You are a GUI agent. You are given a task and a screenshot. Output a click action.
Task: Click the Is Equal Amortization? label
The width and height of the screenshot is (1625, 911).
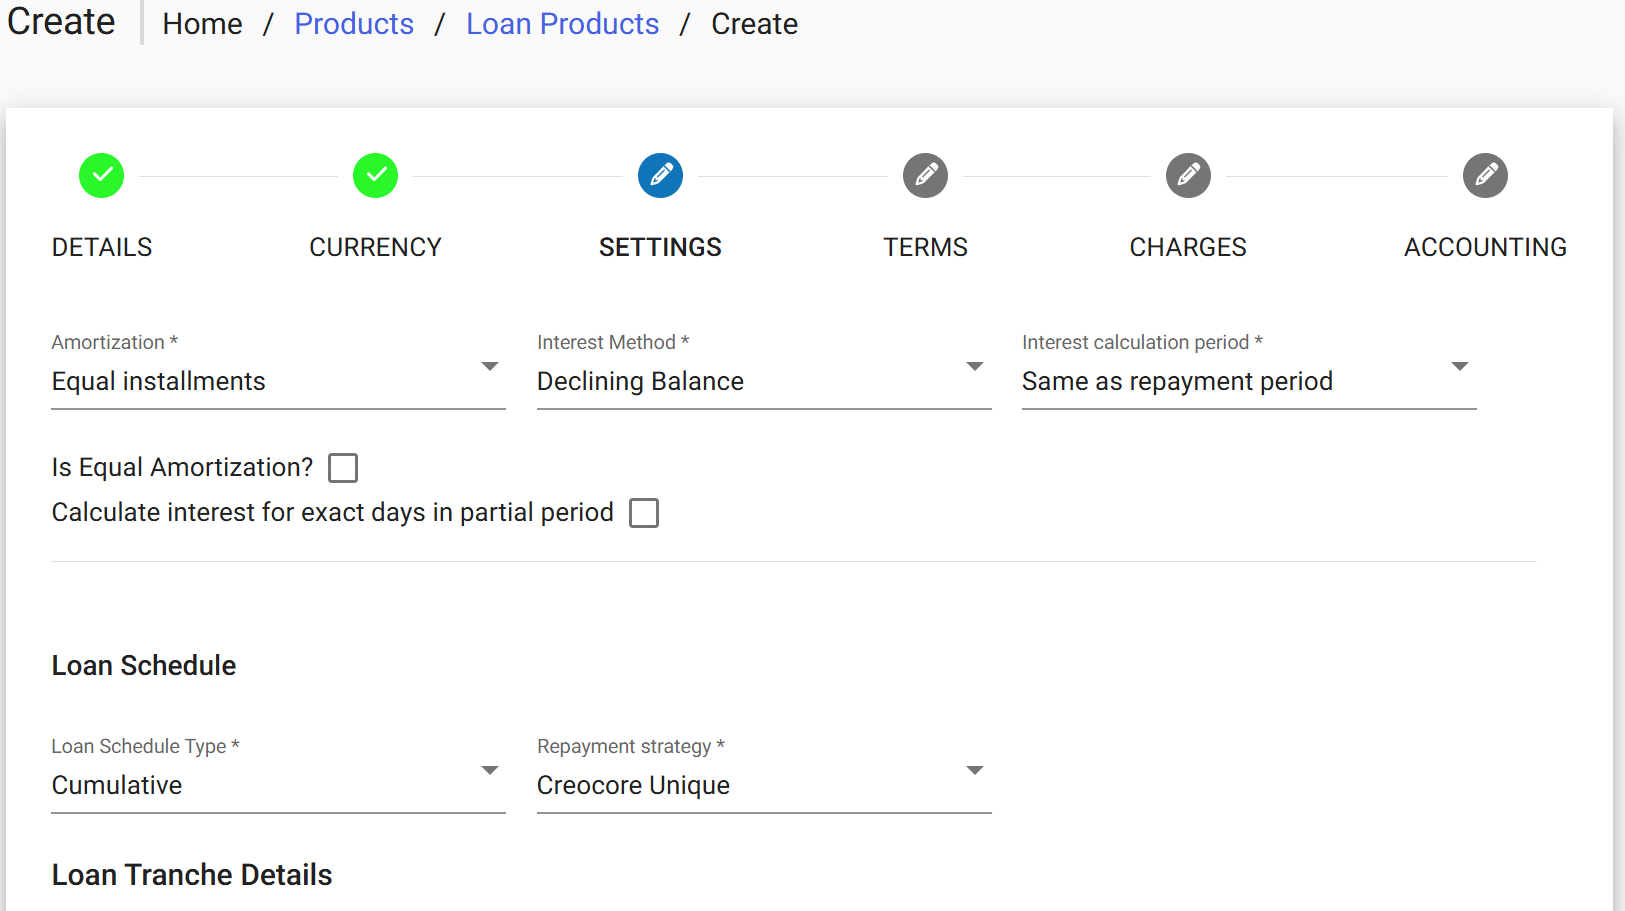pyautogui.click(x=183, y=467)
